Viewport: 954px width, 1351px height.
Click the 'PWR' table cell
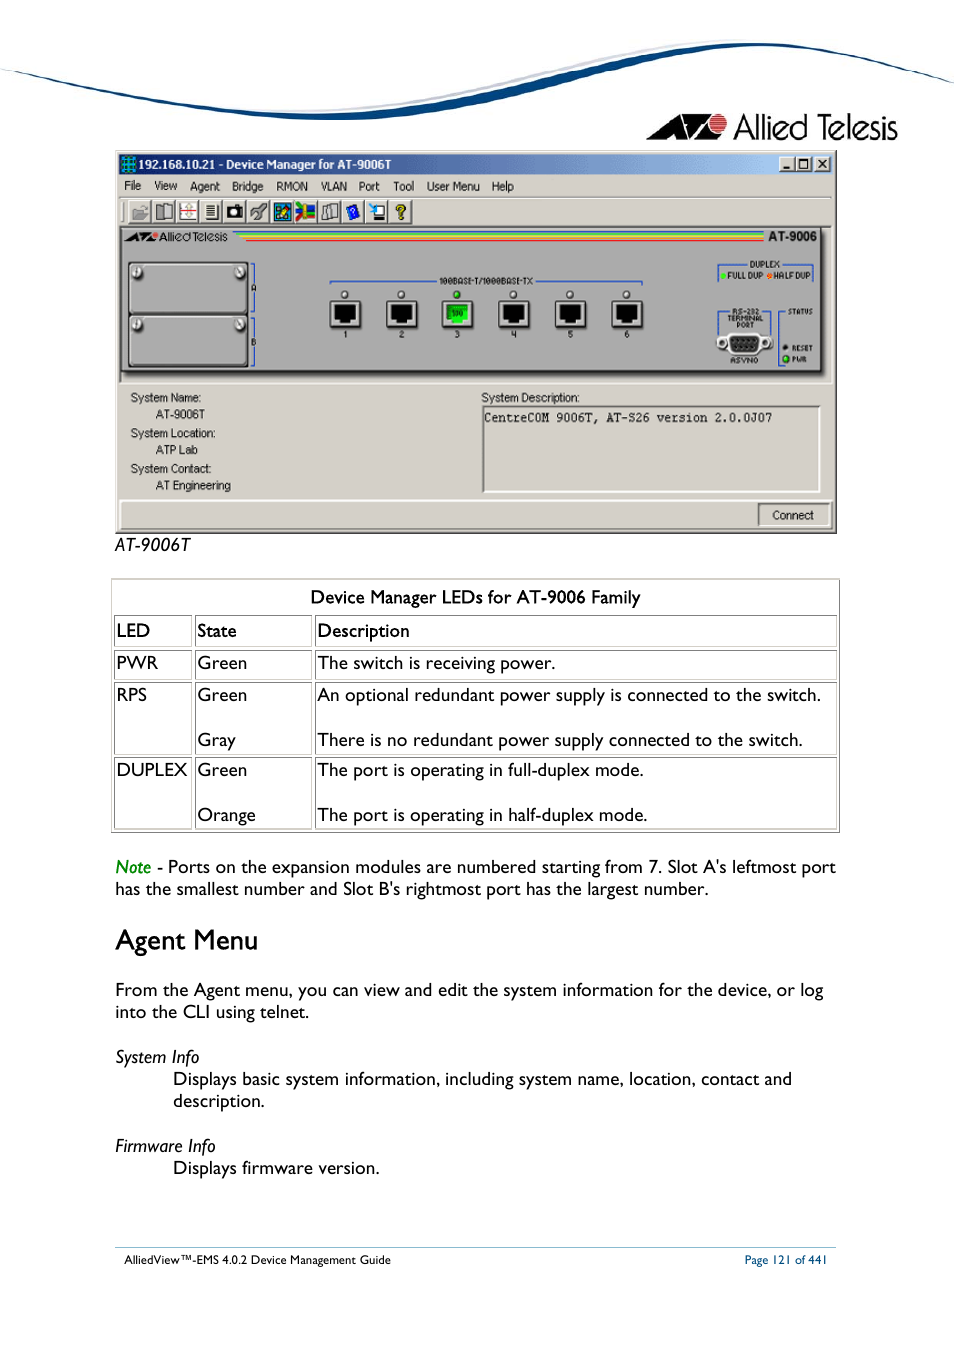coord(153,664)
